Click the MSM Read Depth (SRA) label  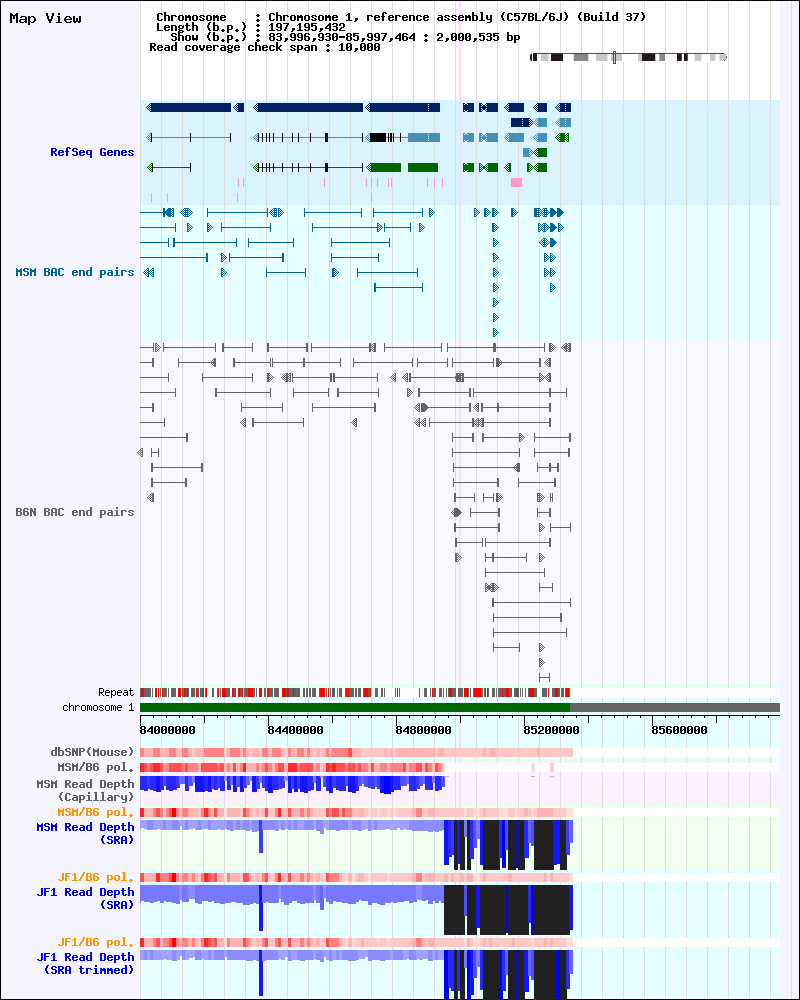pos(85,834)
